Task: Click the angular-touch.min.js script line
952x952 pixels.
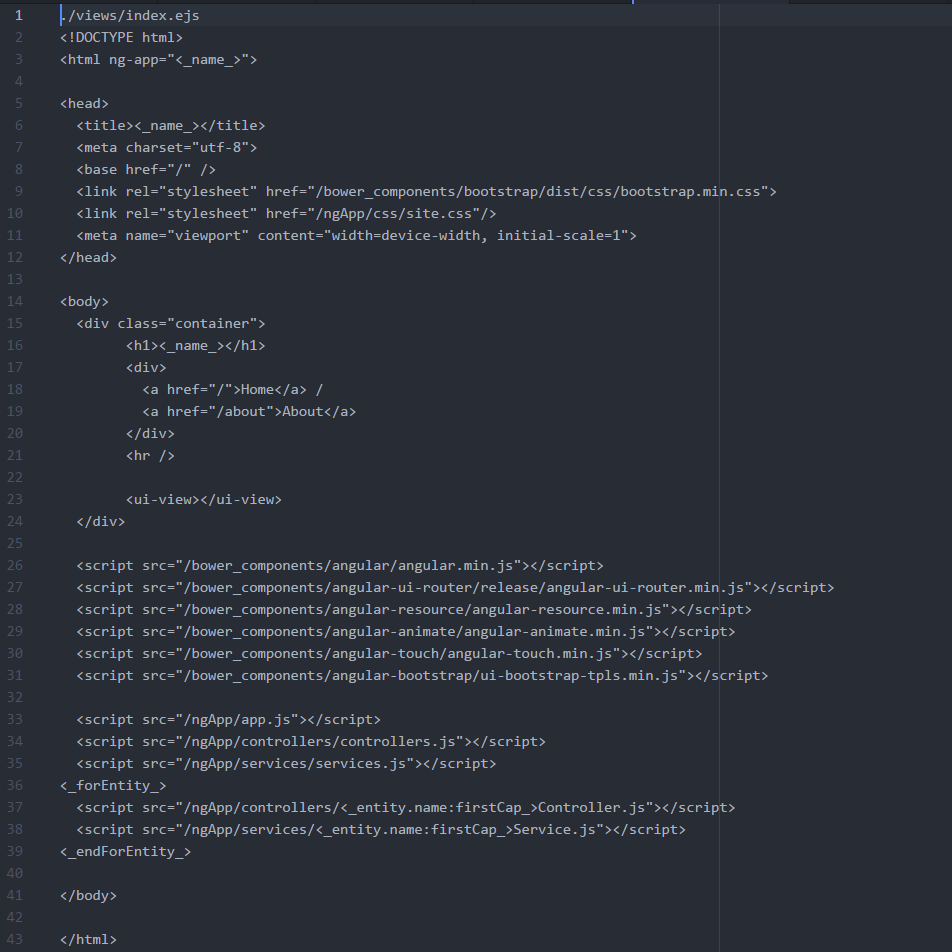Action: 389,654
